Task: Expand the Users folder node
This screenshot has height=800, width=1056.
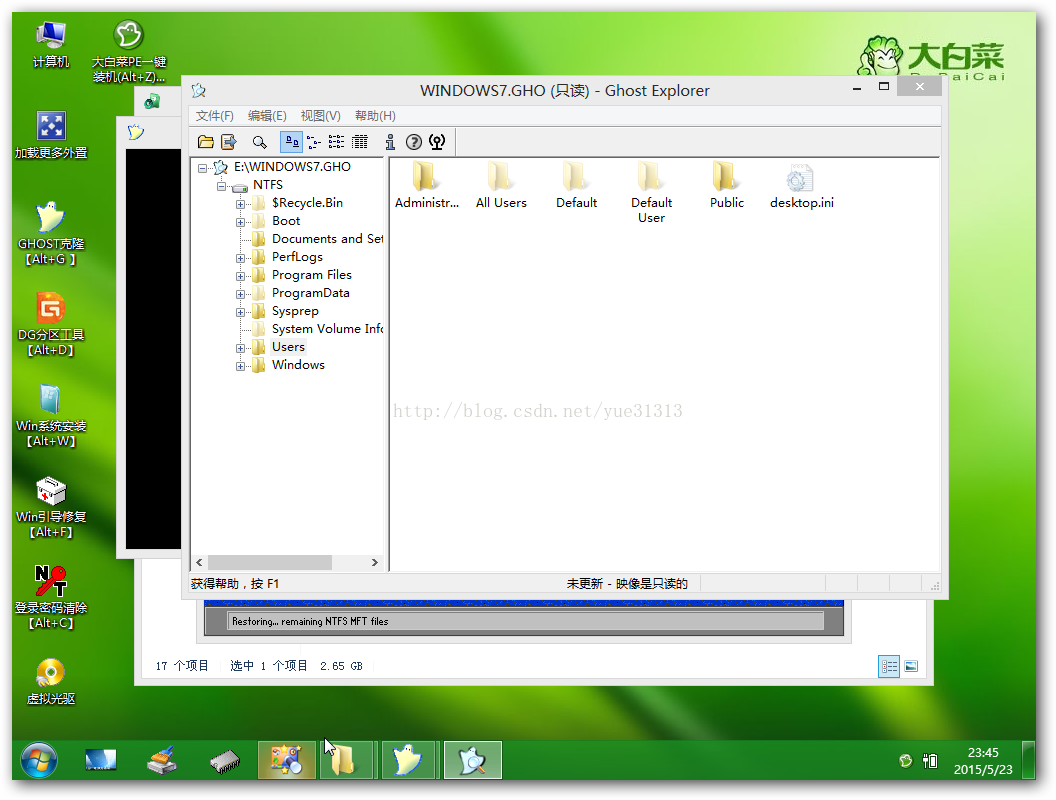Action: pyautogui.click(x=240, y=348)
